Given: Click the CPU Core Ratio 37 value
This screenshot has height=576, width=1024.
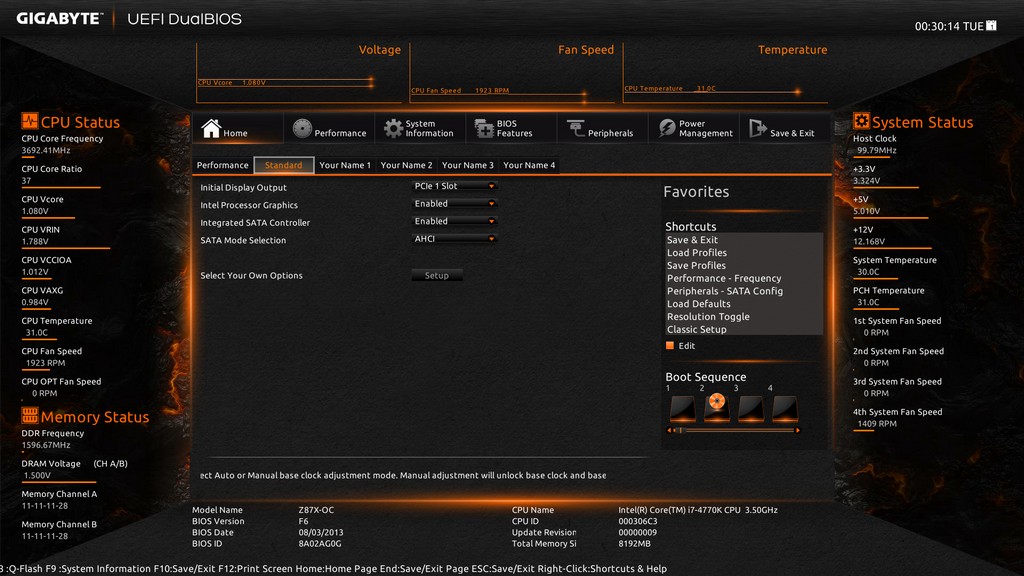Looking at the screenshot, I should pos(26,181).
